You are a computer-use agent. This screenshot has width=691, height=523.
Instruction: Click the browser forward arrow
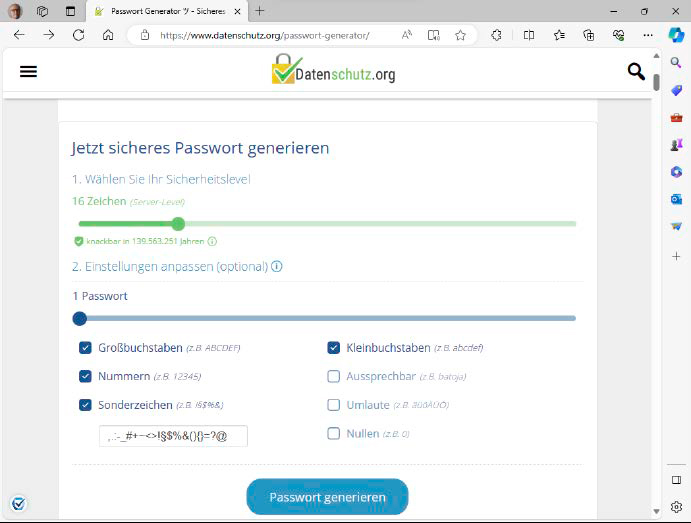click(49, 35)
